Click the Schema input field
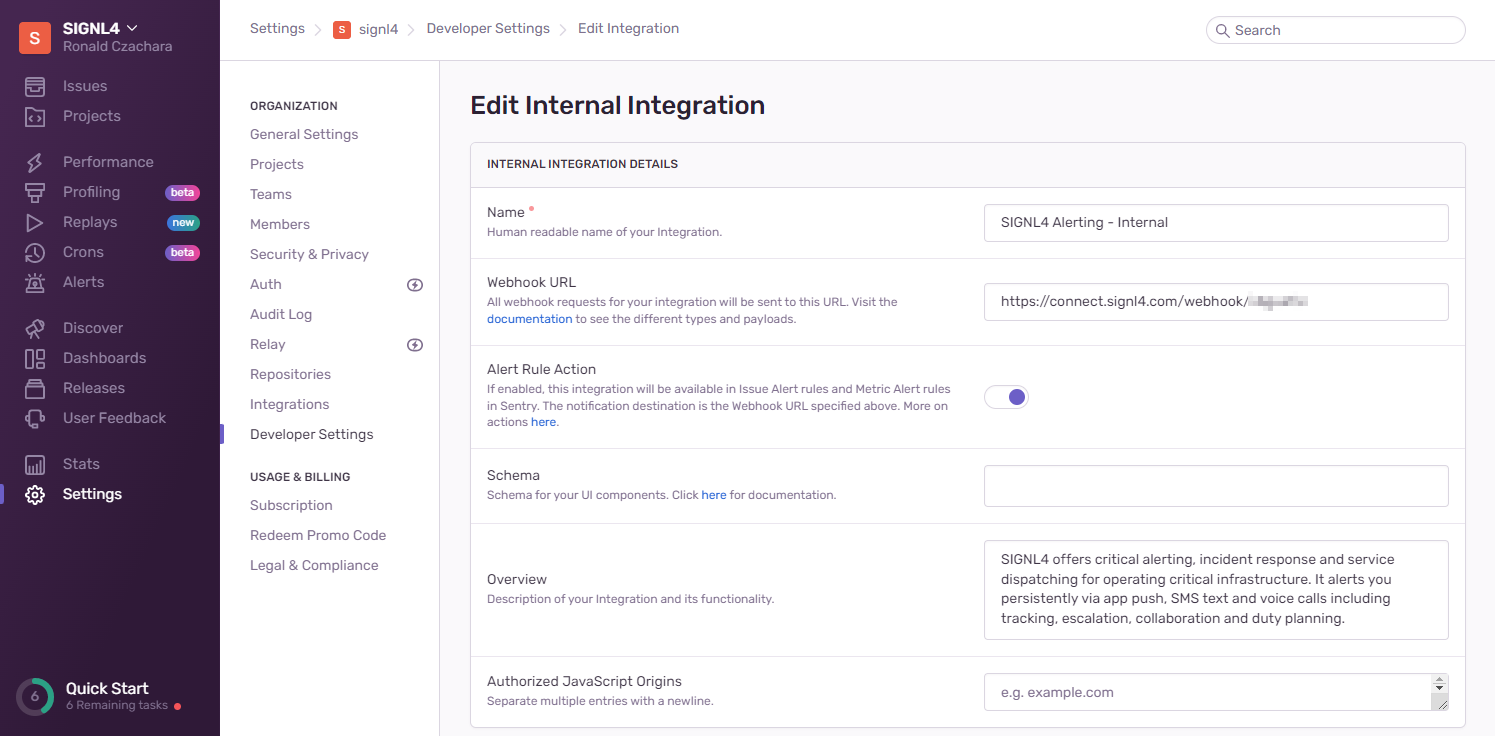 pos(1216,486)
